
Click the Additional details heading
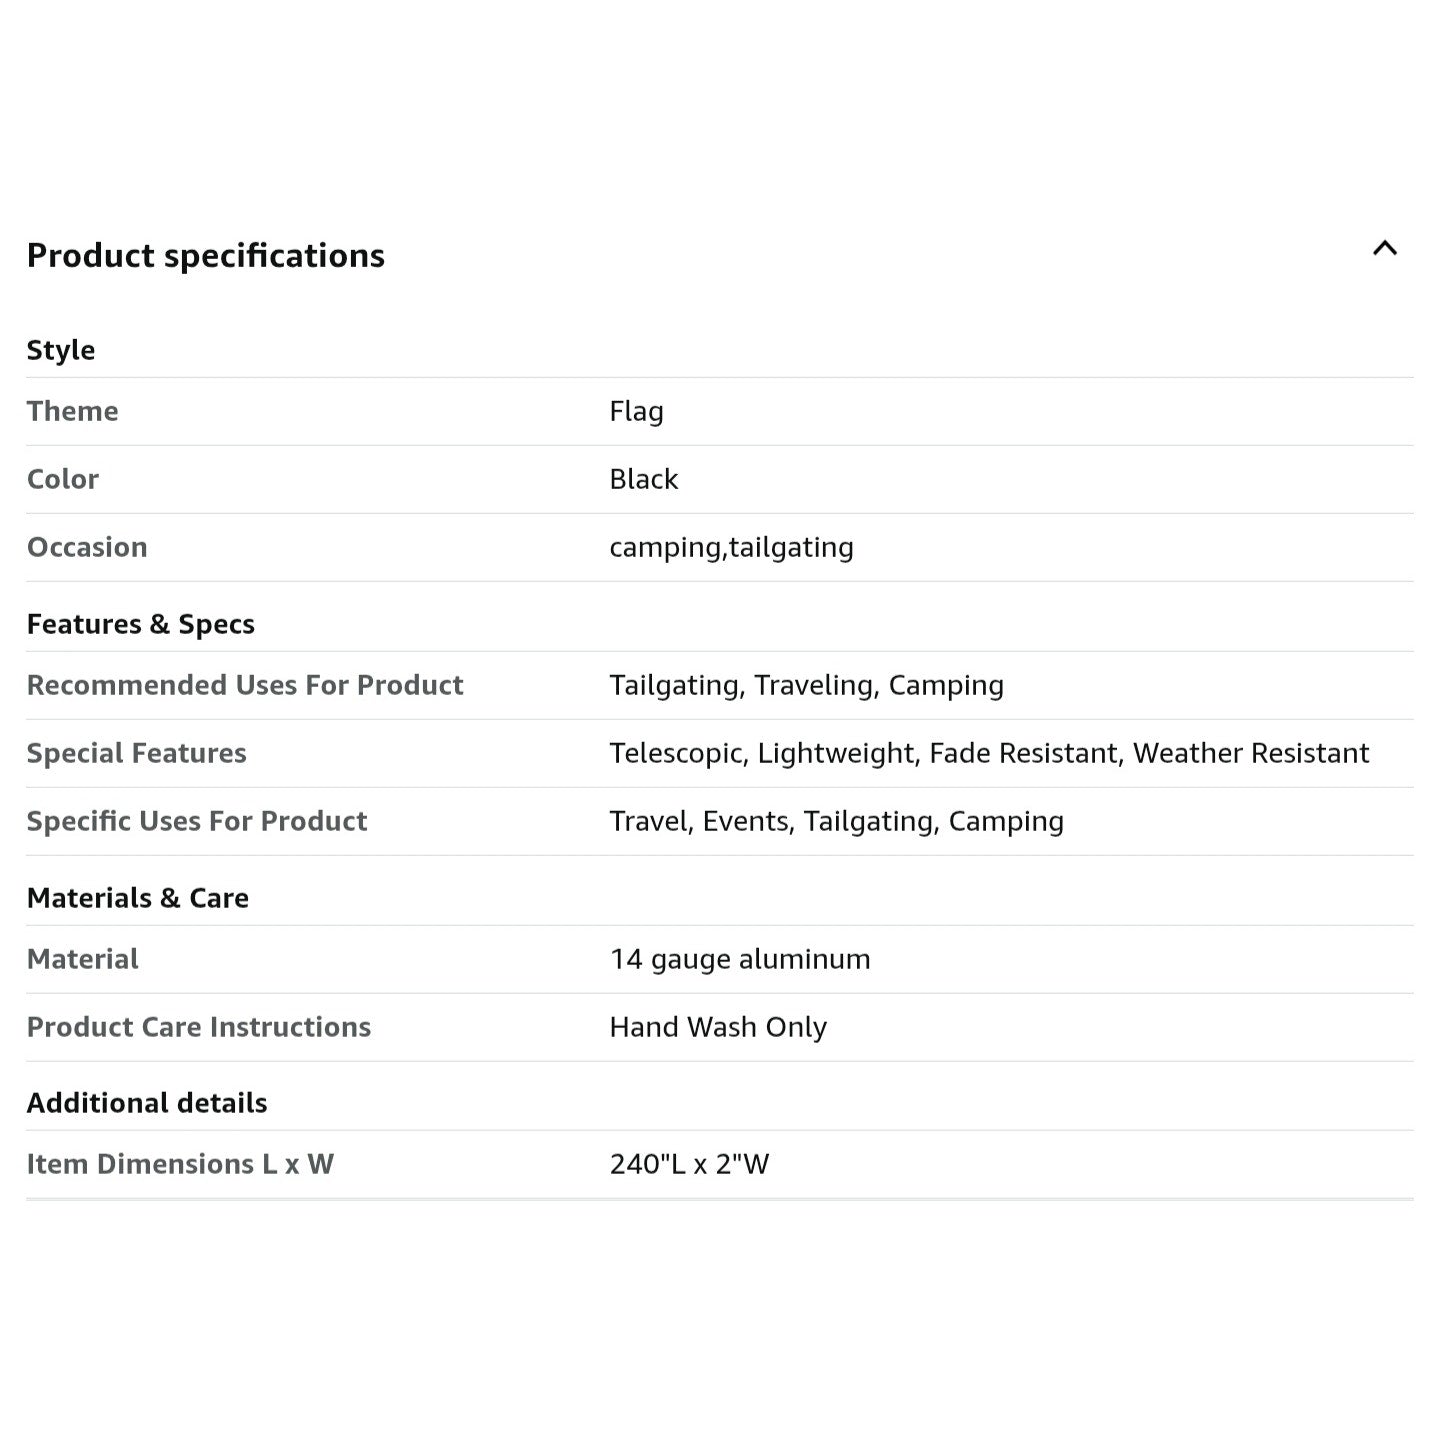coord(147,1103)
